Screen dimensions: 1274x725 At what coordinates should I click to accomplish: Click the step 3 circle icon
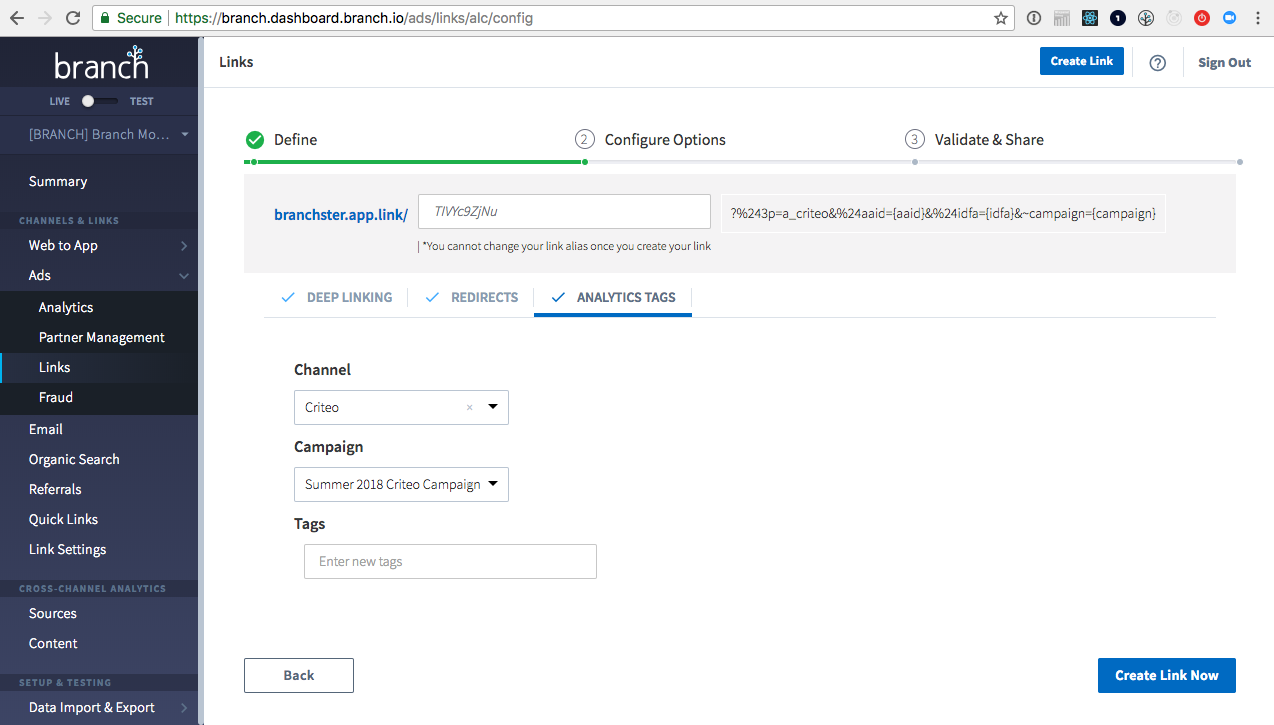point(915,140)
